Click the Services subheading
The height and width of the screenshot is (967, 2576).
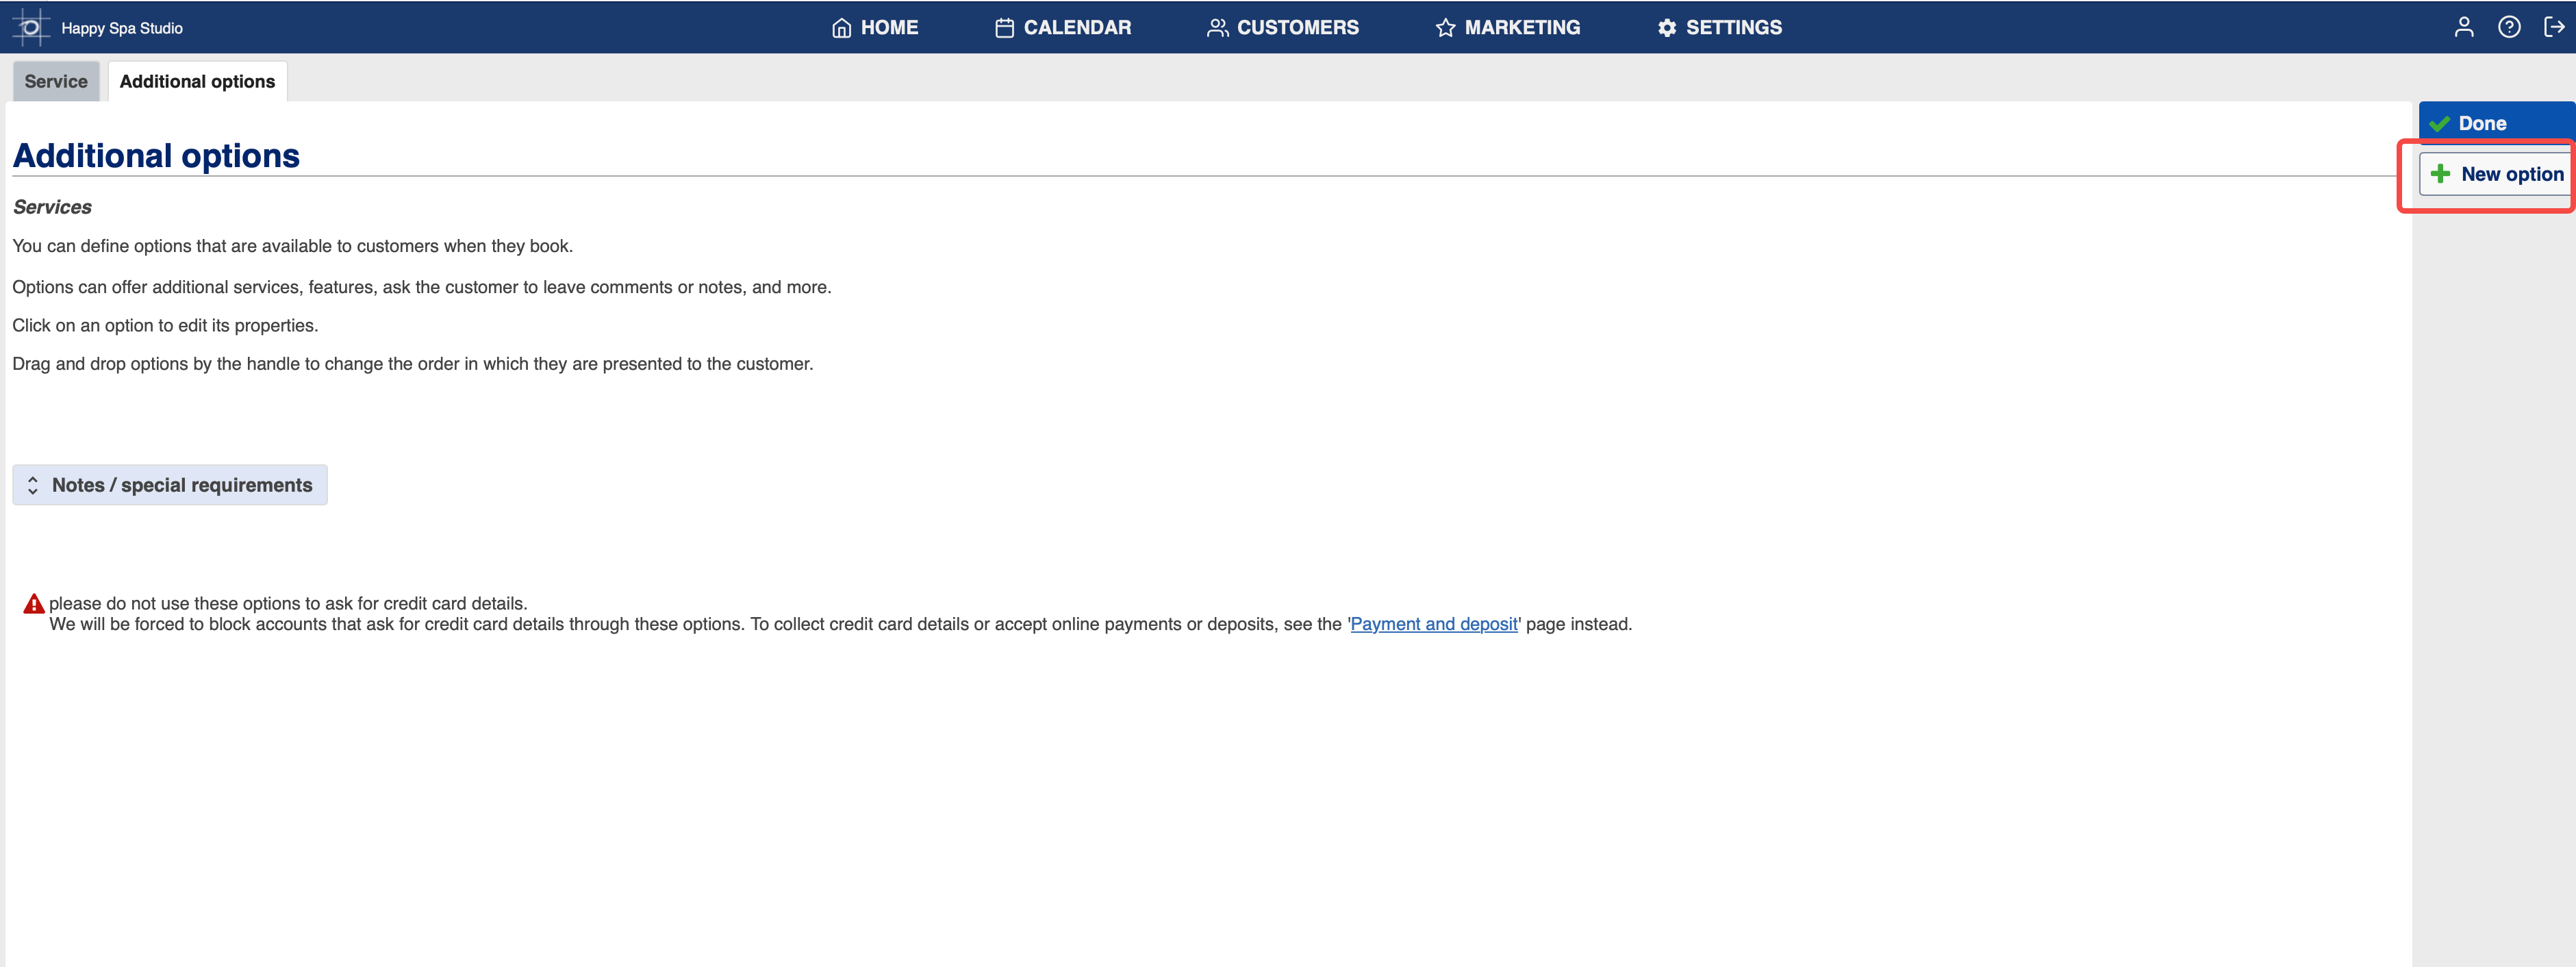click(52, 207)
